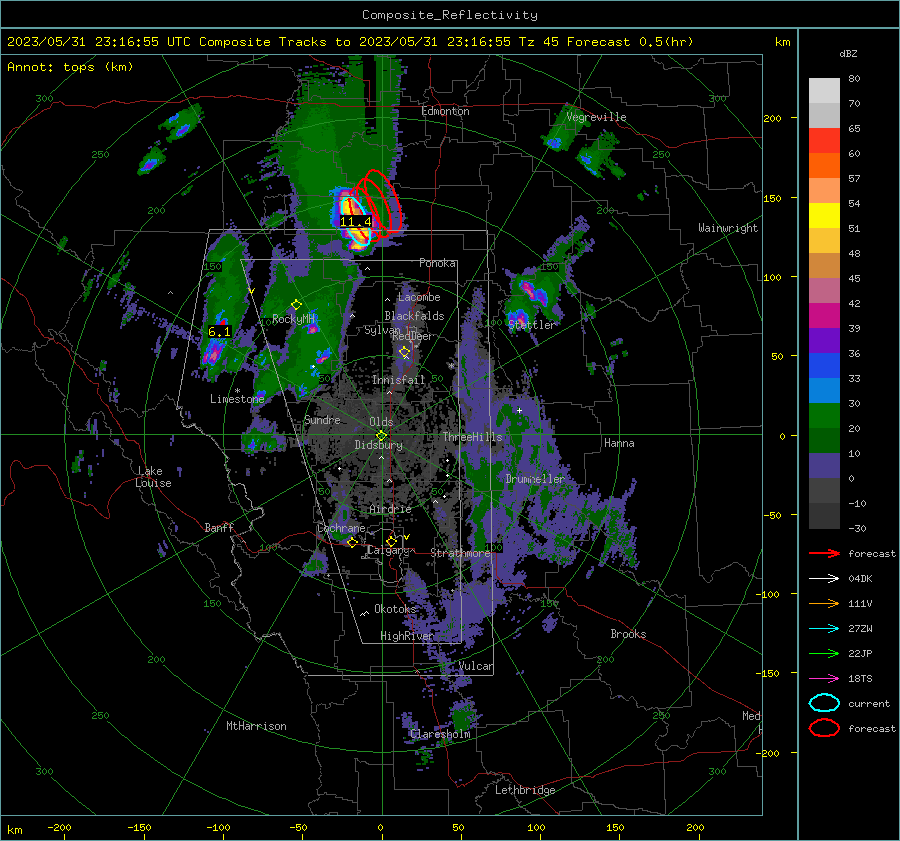900x841 pixels.
Task: Select the 20-30 dBZ green swatch
Action: point(824,416)
